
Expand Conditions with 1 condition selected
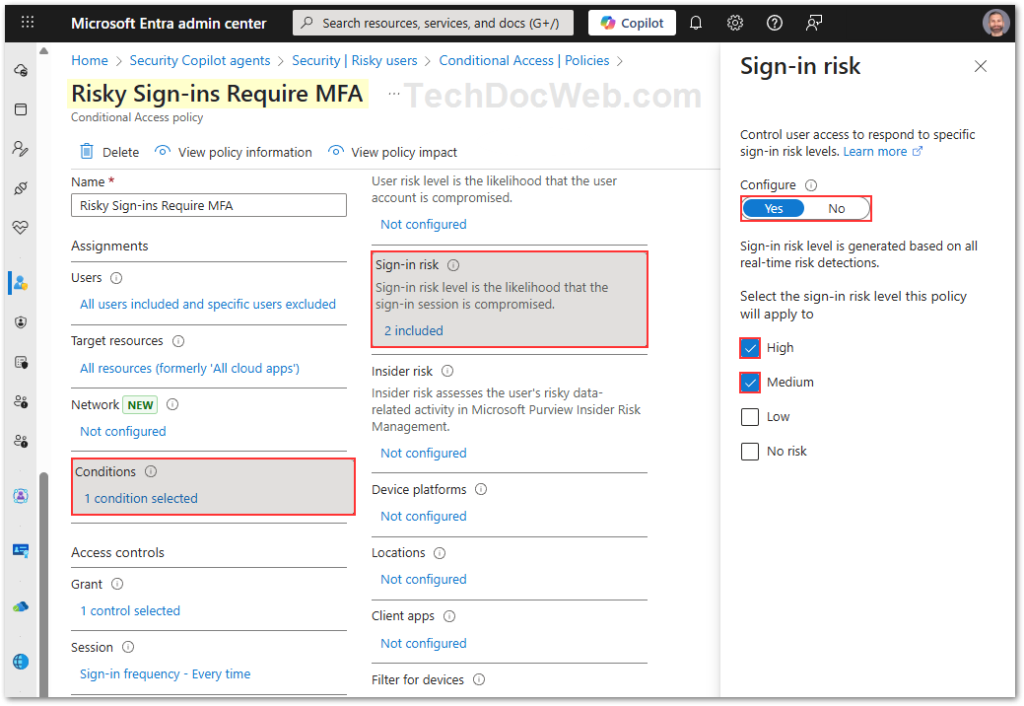click(141, 498)
